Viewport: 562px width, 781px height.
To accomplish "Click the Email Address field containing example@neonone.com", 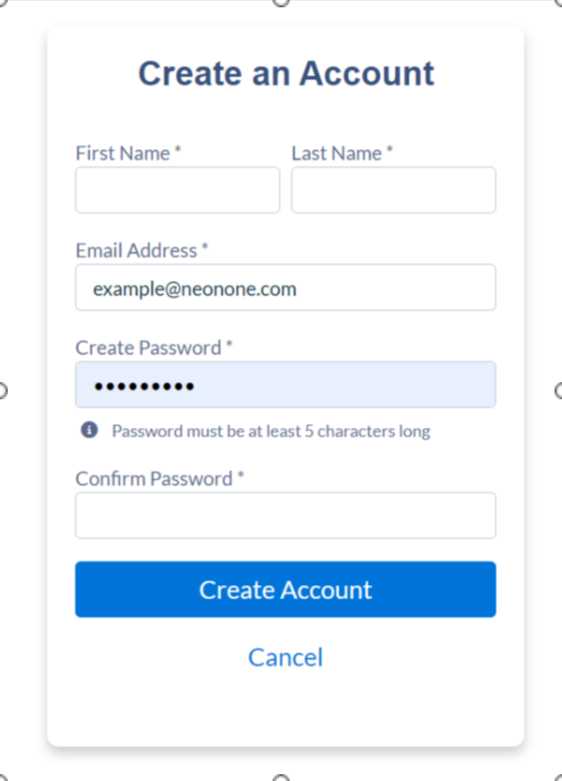I will 285,287.
